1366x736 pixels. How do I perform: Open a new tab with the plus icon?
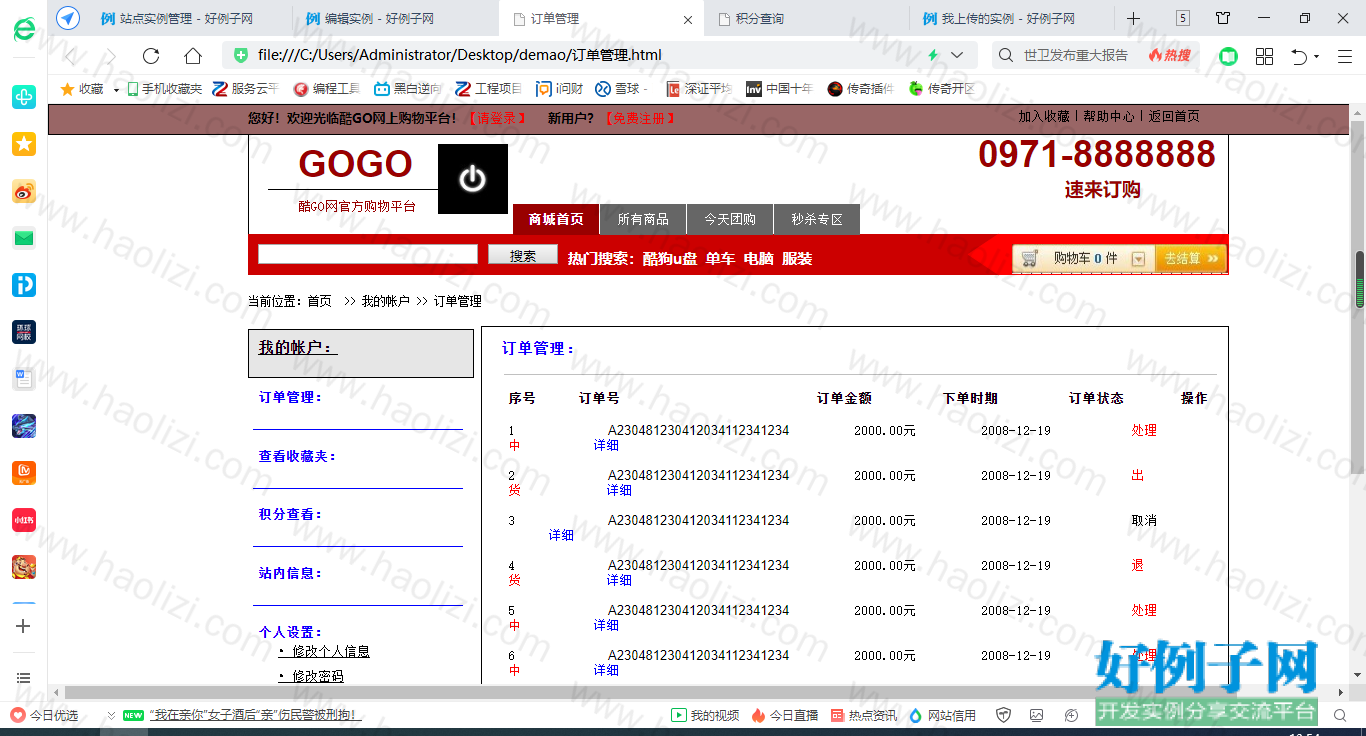(x=1133, y=18)
